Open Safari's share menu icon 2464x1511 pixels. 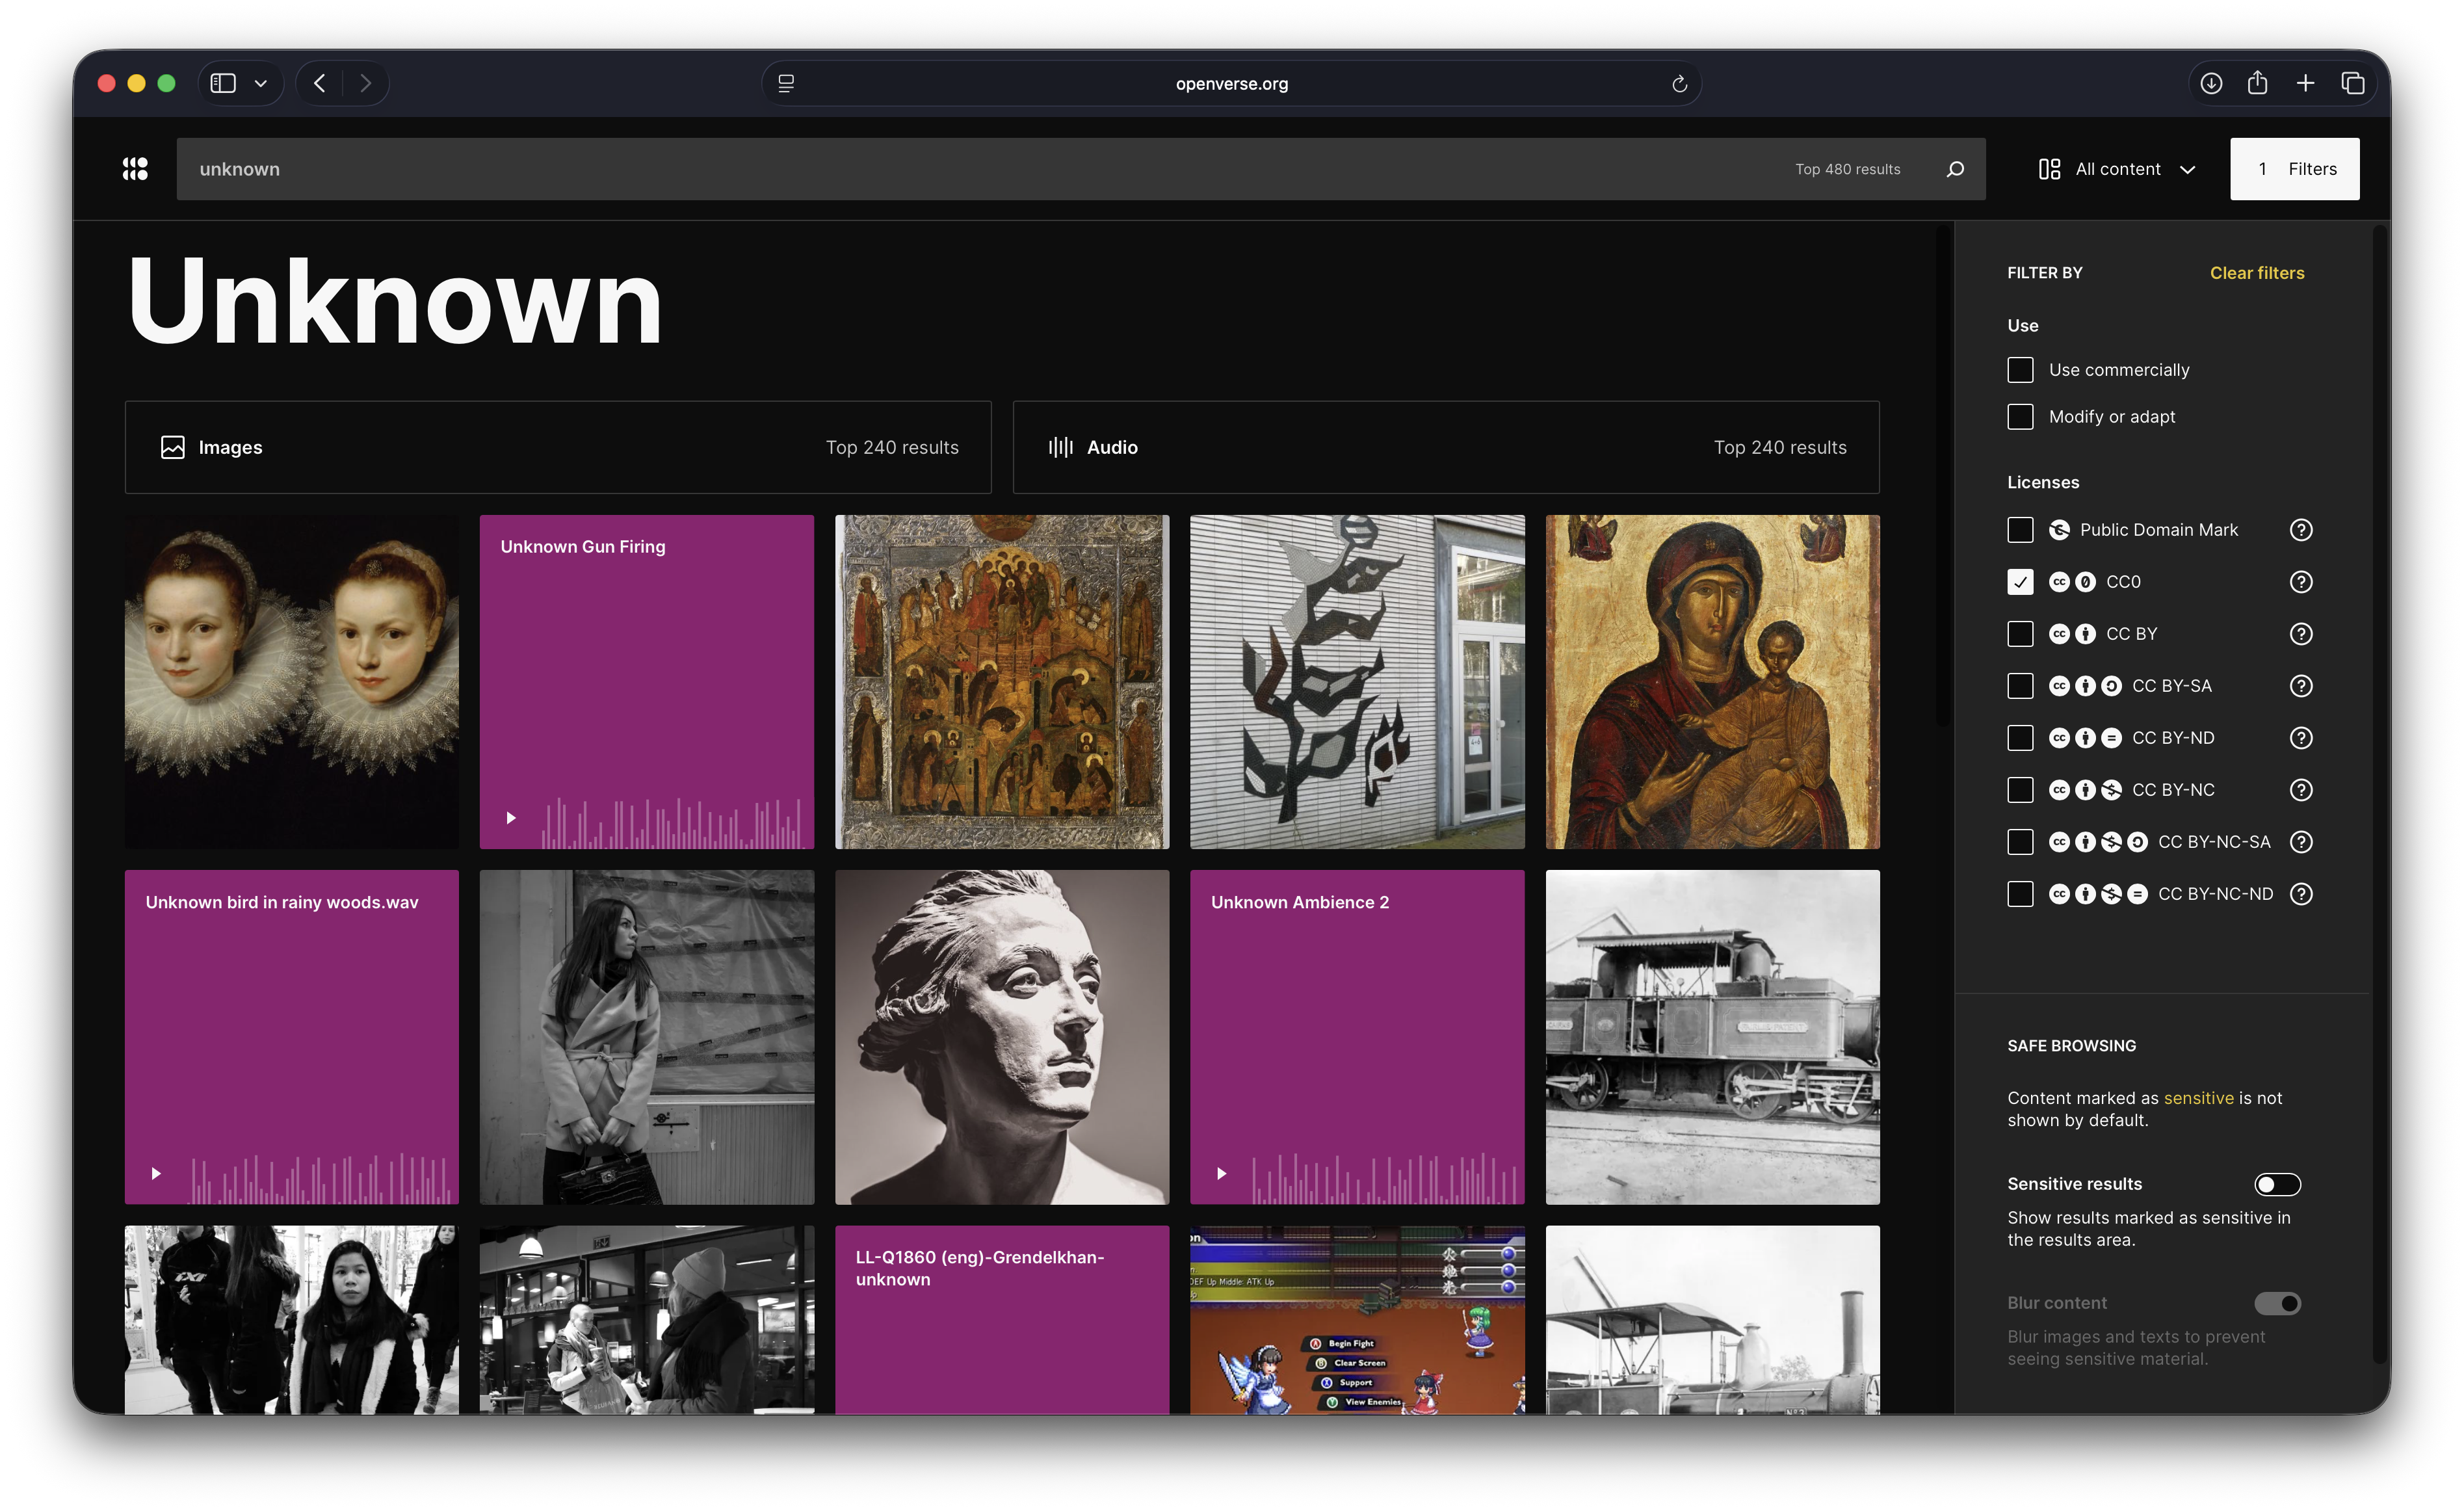coord(2257,83)
